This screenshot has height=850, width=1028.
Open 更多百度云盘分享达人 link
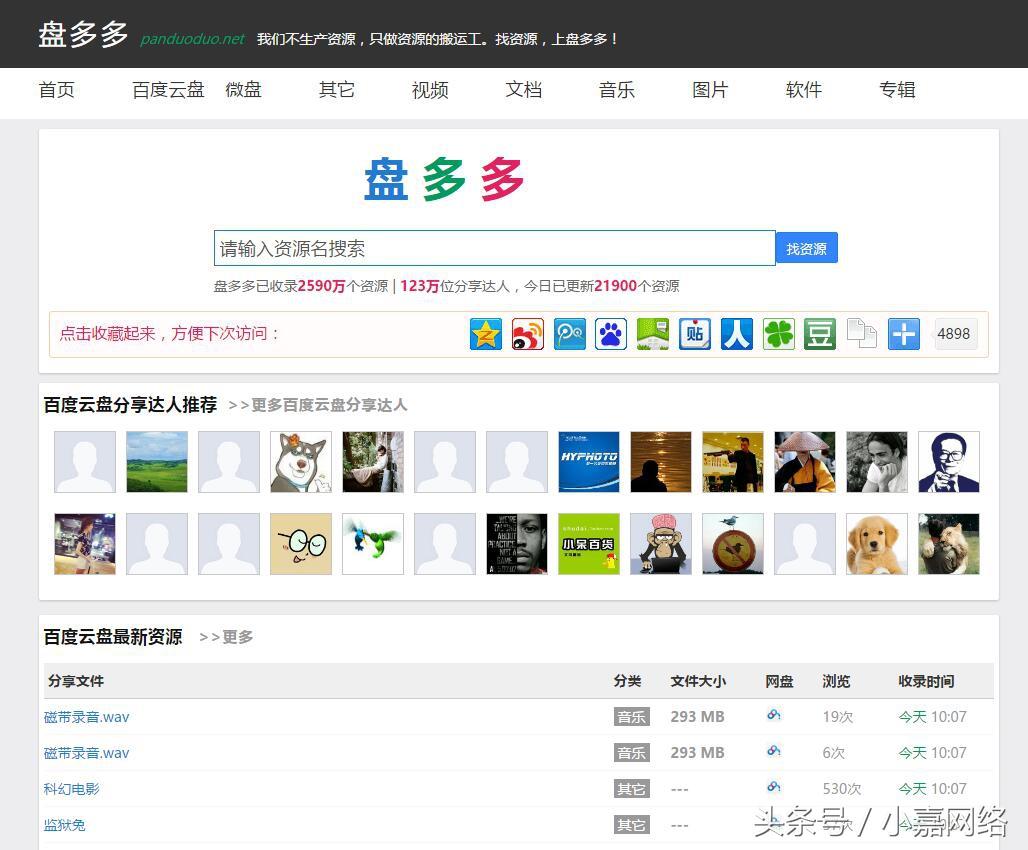pyautogui.click(x=318, y=405)
